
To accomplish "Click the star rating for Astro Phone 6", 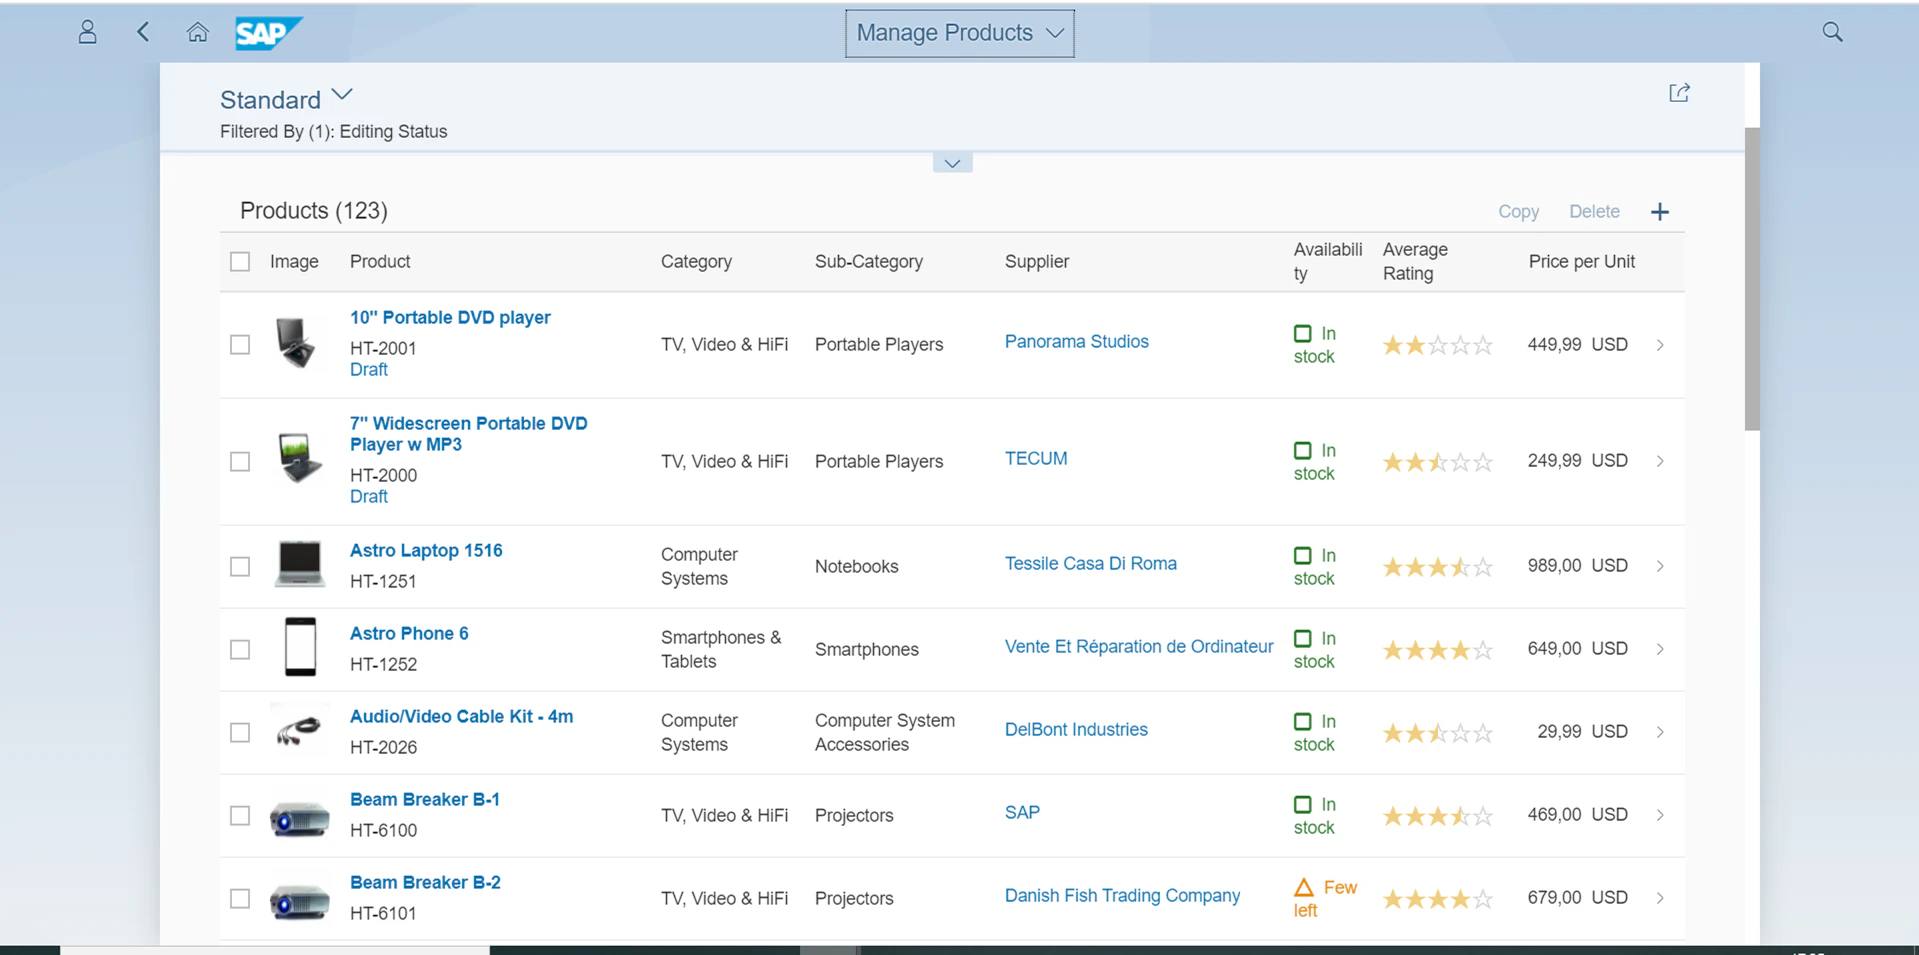I will [1438, 650].
